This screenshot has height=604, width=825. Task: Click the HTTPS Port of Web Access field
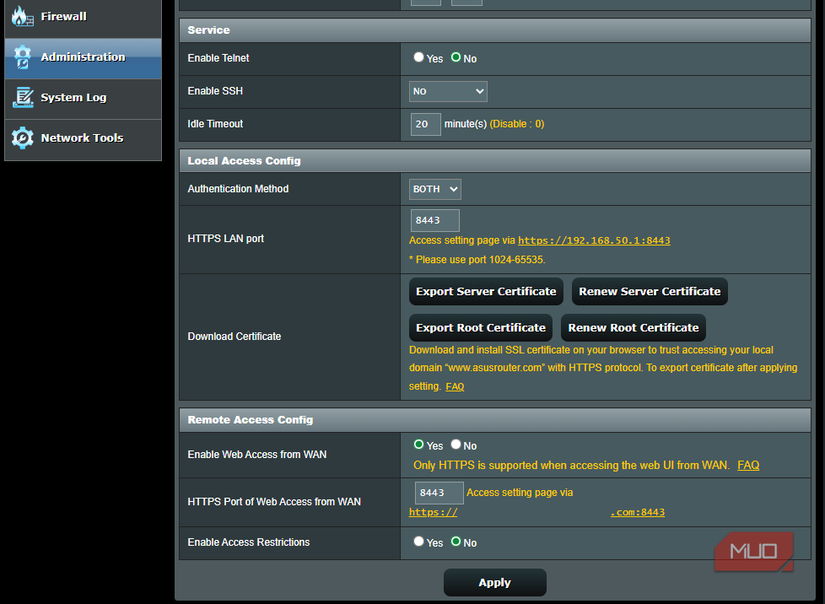pos(438,492)
